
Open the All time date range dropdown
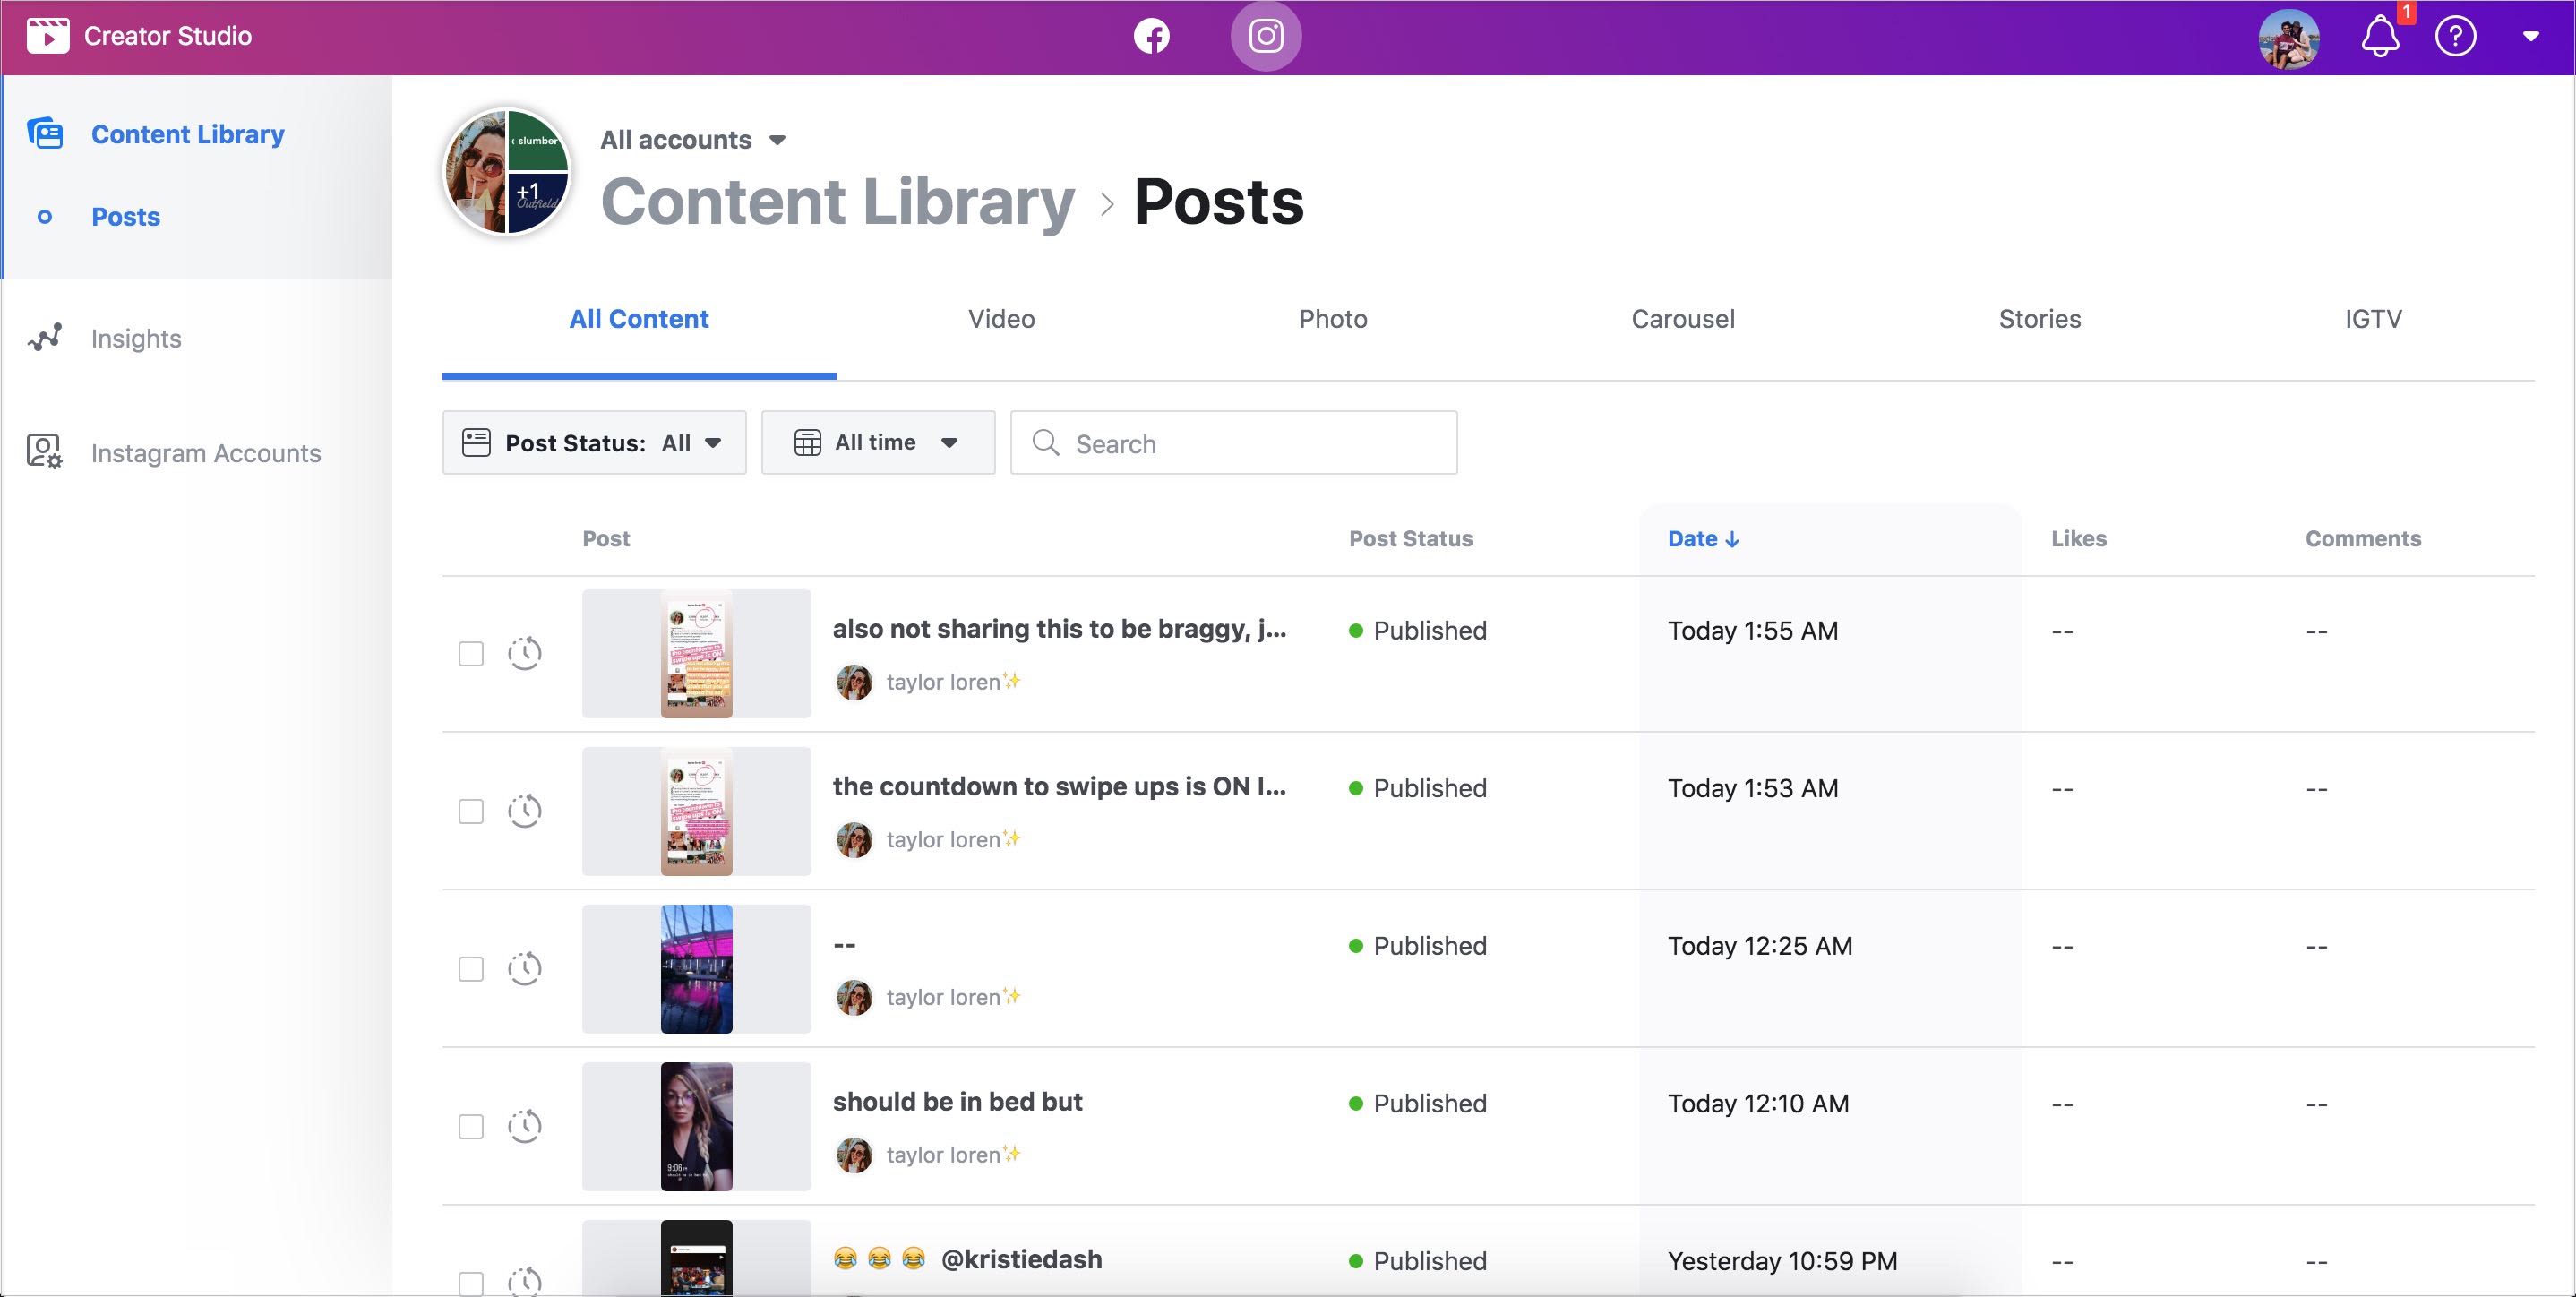tap(877, 443)
